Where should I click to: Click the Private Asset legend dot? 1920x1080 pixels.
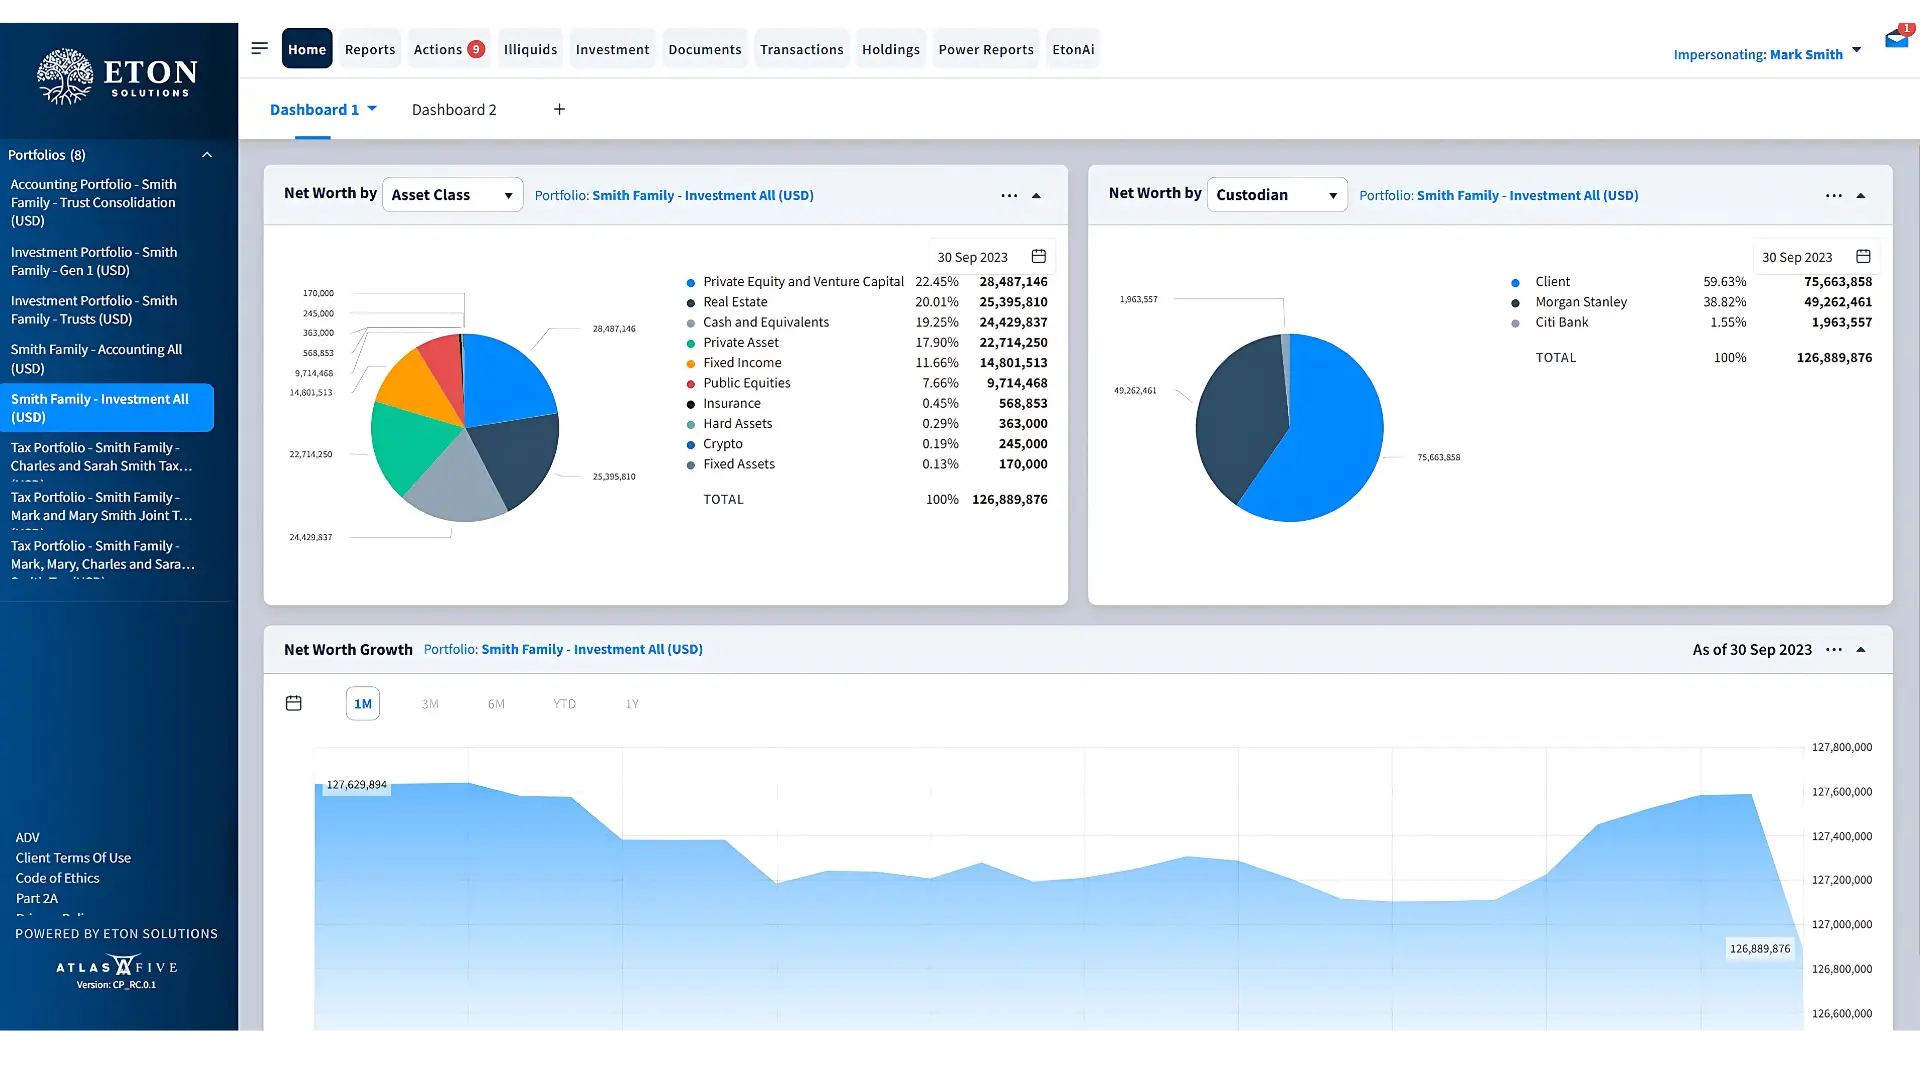tap(691, 344)
